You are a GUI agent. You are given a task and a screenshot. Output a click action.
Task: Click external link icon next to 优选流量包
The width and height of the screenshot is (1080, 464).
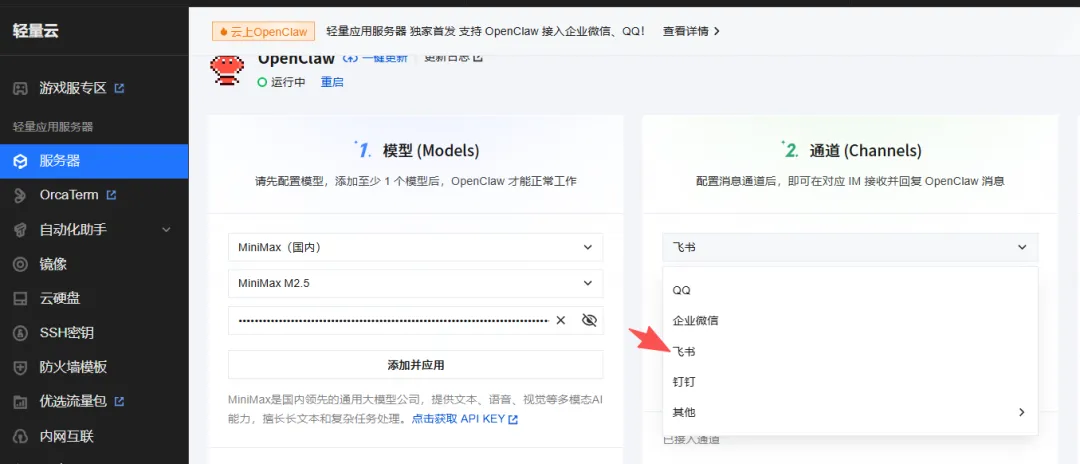(120, 401)
